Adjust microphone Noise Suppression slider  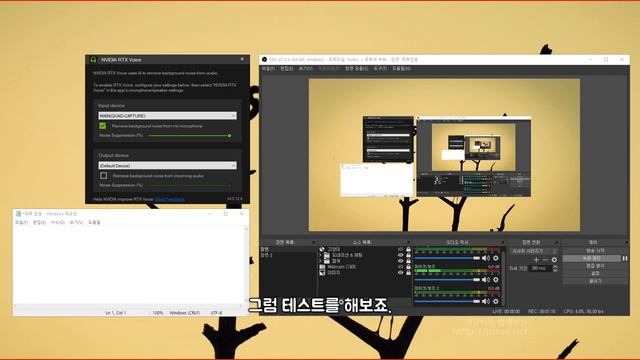(189, 136)
